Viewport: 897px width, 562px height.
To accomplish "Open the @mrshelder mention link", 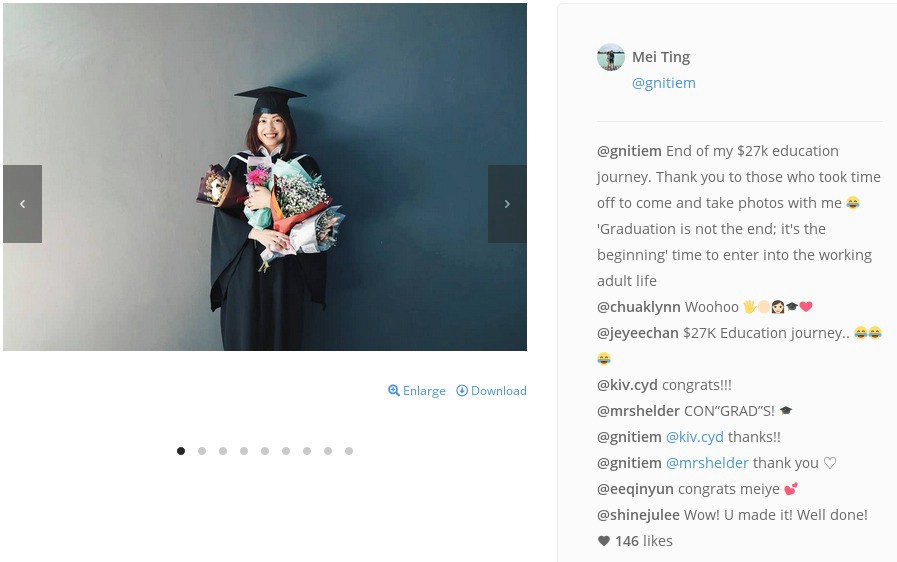I will [x=707, y=463].
